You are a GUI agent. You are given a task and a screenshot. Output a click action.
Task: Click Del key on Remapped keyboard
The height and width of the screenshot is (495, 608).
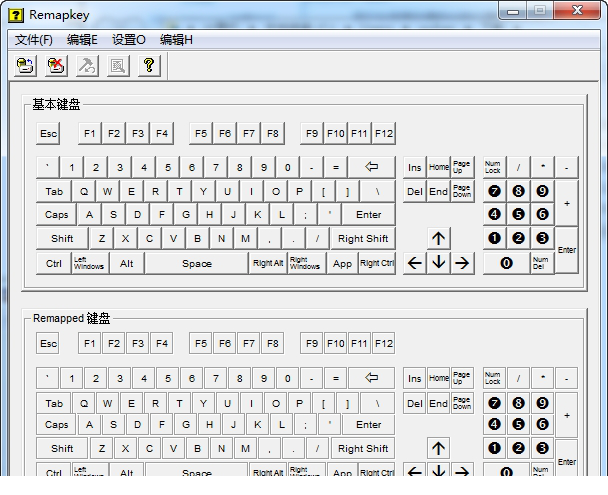[415, 404]
